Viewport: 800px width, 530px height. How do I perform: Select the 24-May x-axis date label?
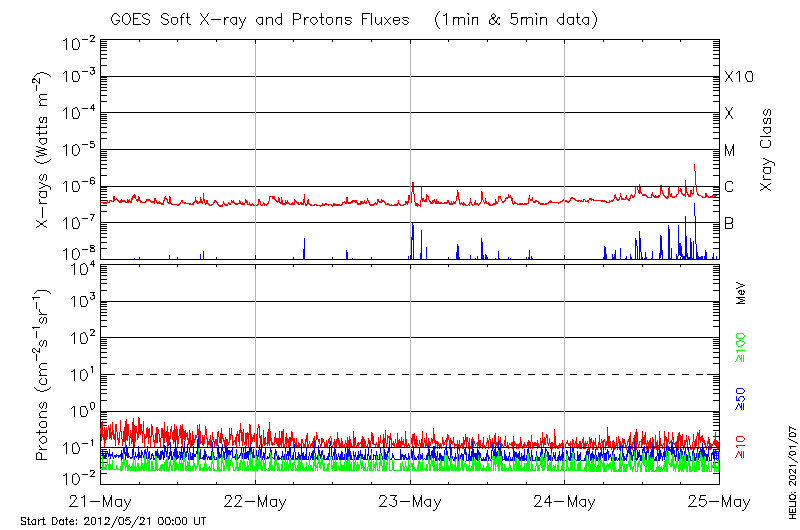[565, 501]
